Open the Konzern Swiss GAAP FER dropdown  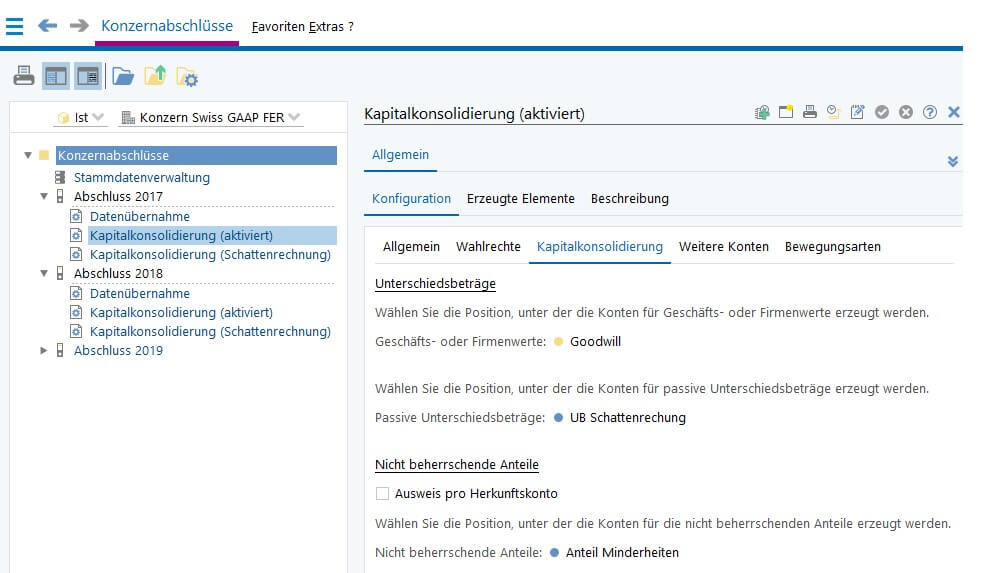[211, 117]
